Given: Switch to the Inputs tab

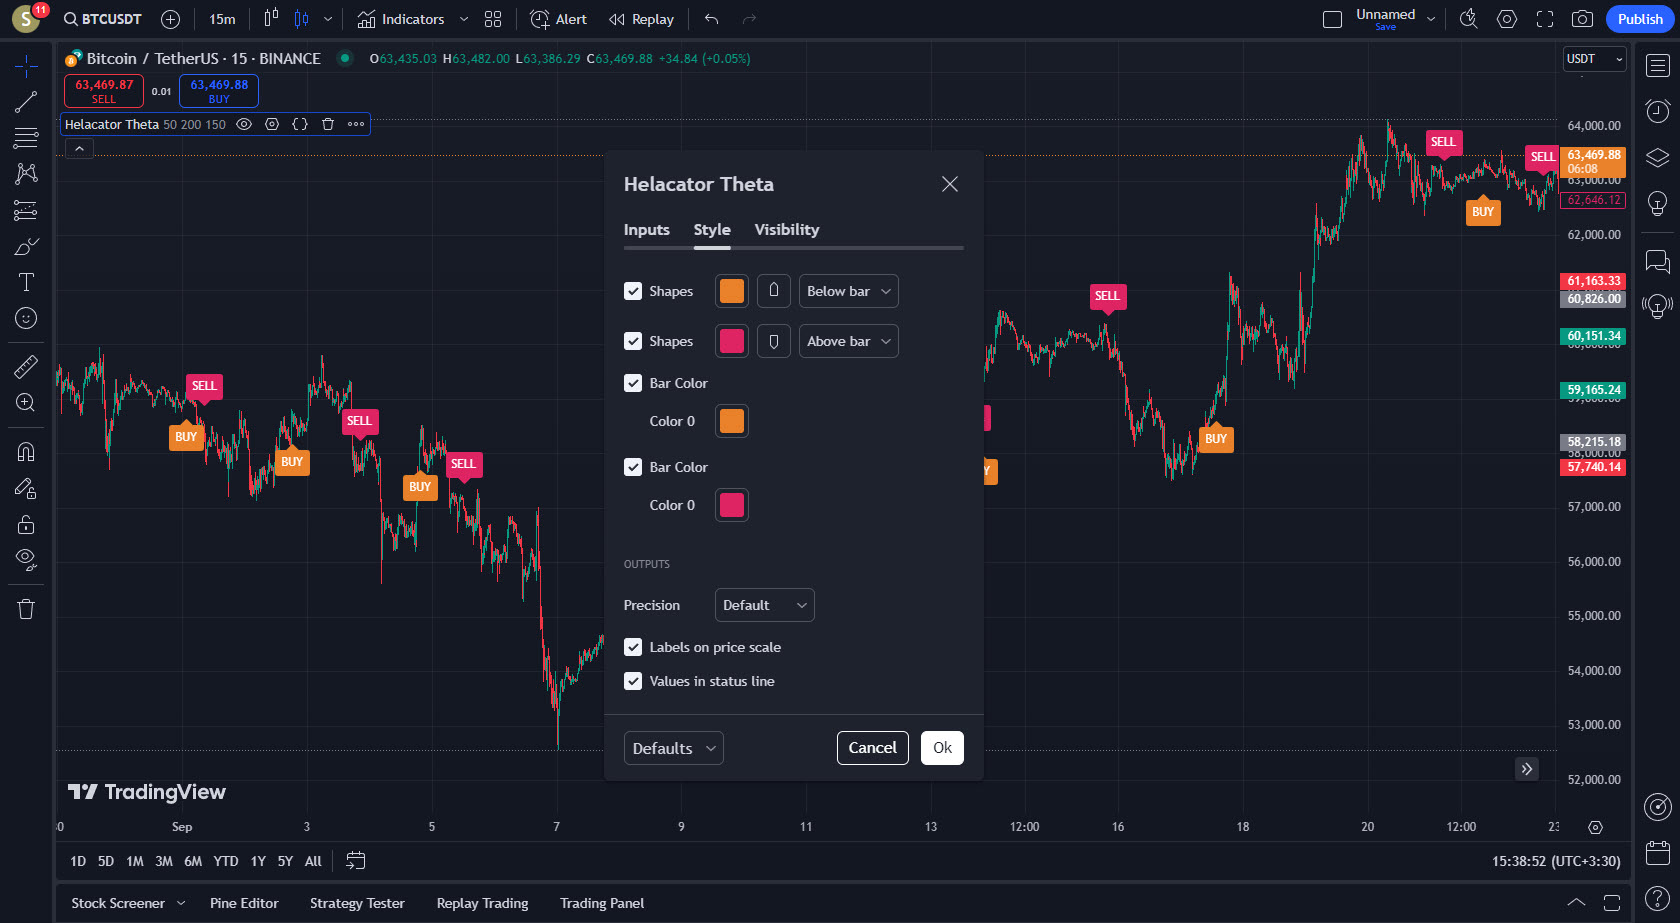Looking at the screenshot, I should (646, 230).
